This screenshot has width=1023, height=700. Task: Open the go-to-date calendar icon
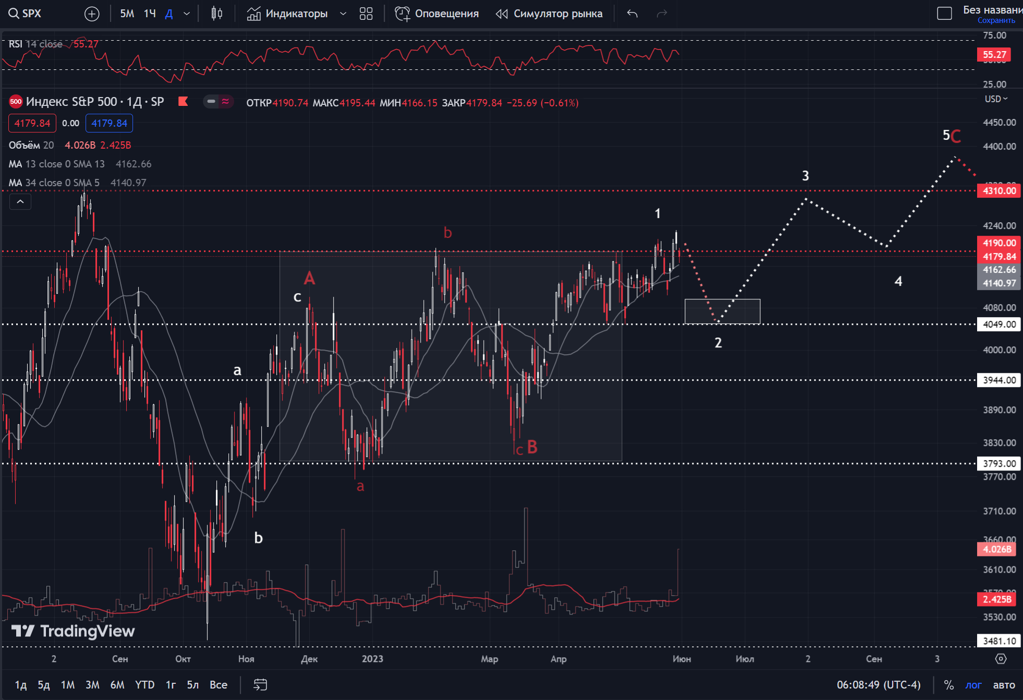(x=260, y=685)
